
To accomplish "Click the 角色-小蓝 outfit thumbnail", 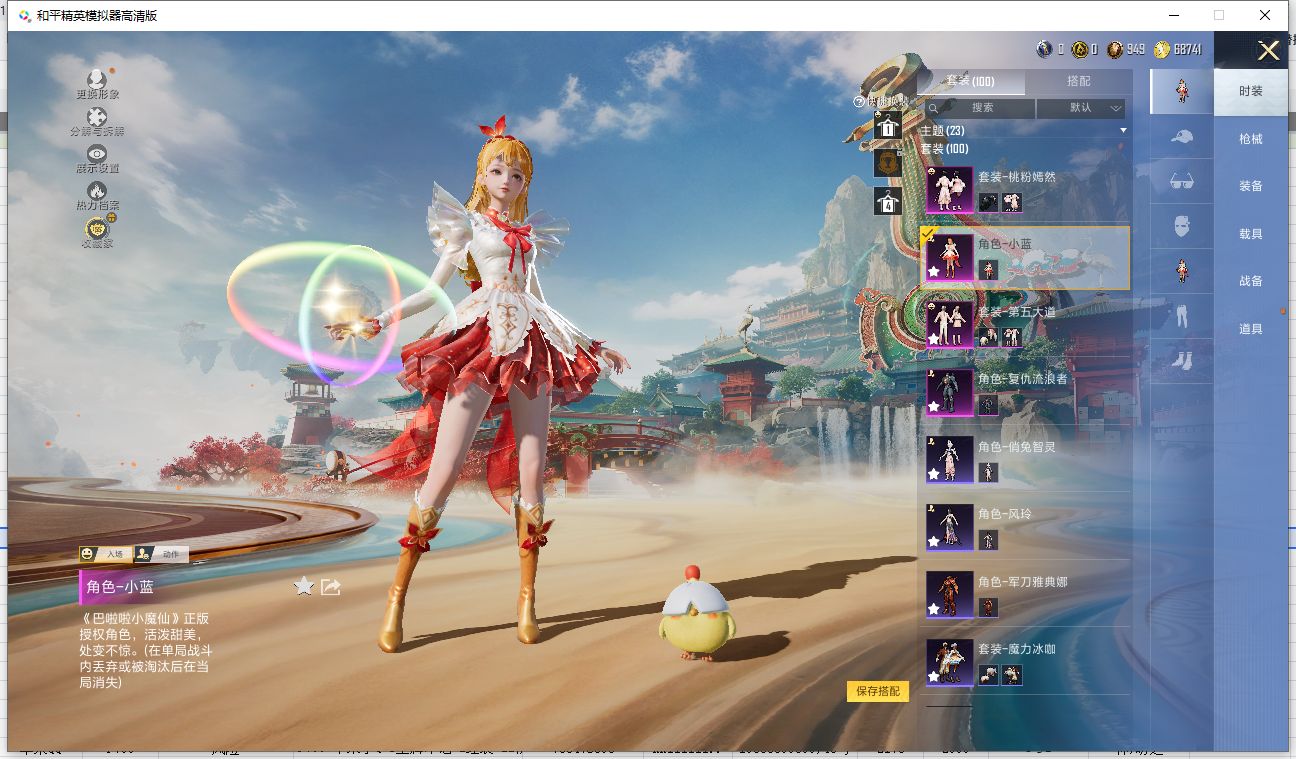I will pos(949,257).
